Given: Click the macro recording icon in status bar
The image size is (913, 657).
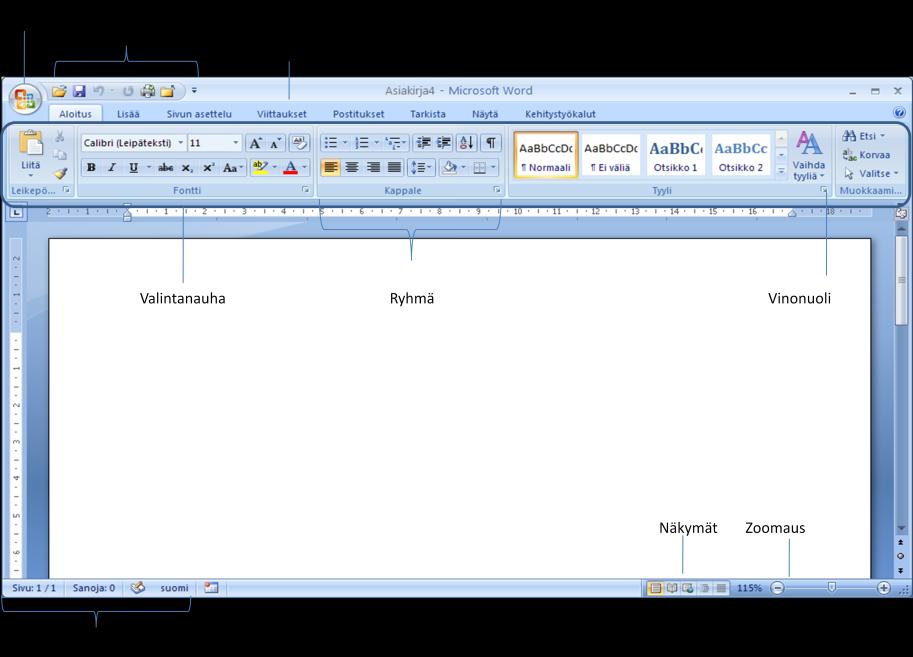Looking at the screenshot, I should click(211, 588).
